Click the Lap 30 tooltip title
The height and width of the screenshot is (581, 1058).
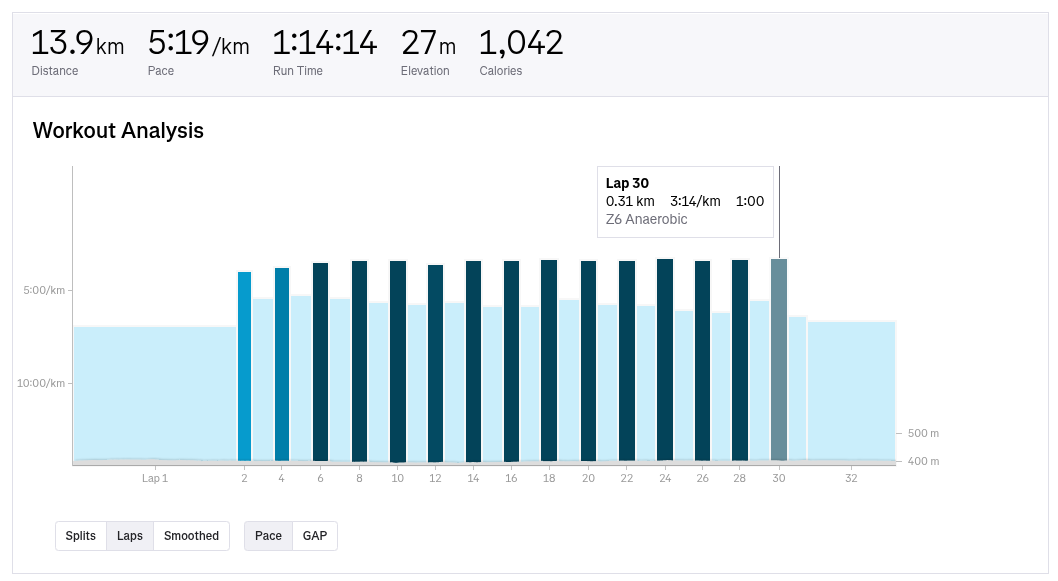(628, 183)
